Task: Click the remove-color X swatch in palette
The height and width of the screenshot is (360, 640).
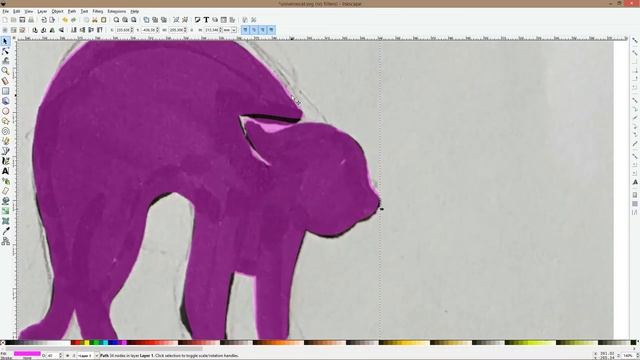Action: click(2, 342)
